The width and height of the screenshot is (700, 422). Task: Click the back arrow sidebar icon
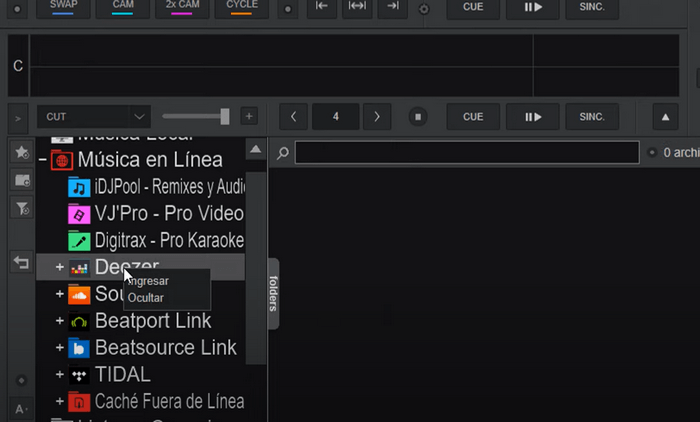21,262
